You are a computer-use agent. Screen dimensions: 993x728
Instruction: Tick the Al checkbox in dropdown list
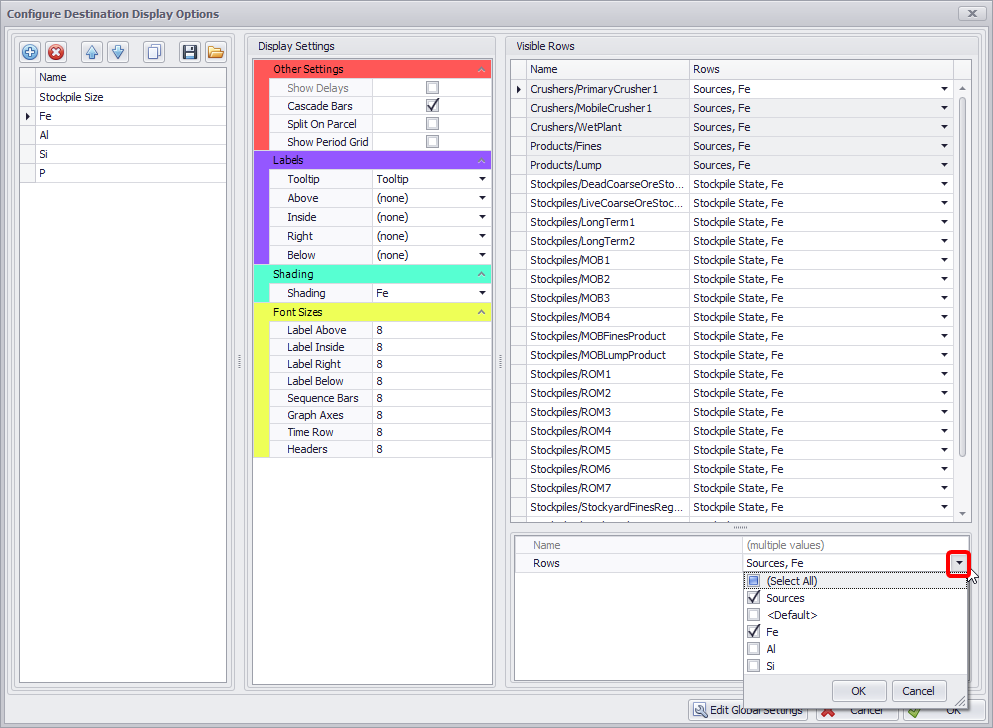[754, 649]
